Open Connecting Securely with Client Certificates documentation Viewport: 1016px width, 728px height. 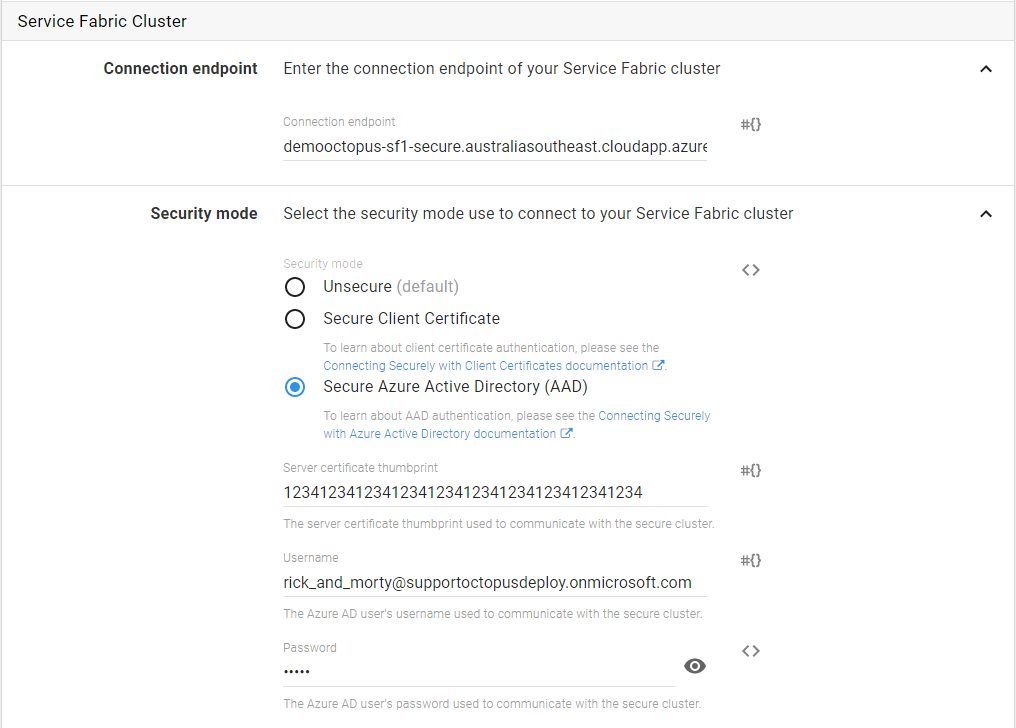tap(486, 366)
